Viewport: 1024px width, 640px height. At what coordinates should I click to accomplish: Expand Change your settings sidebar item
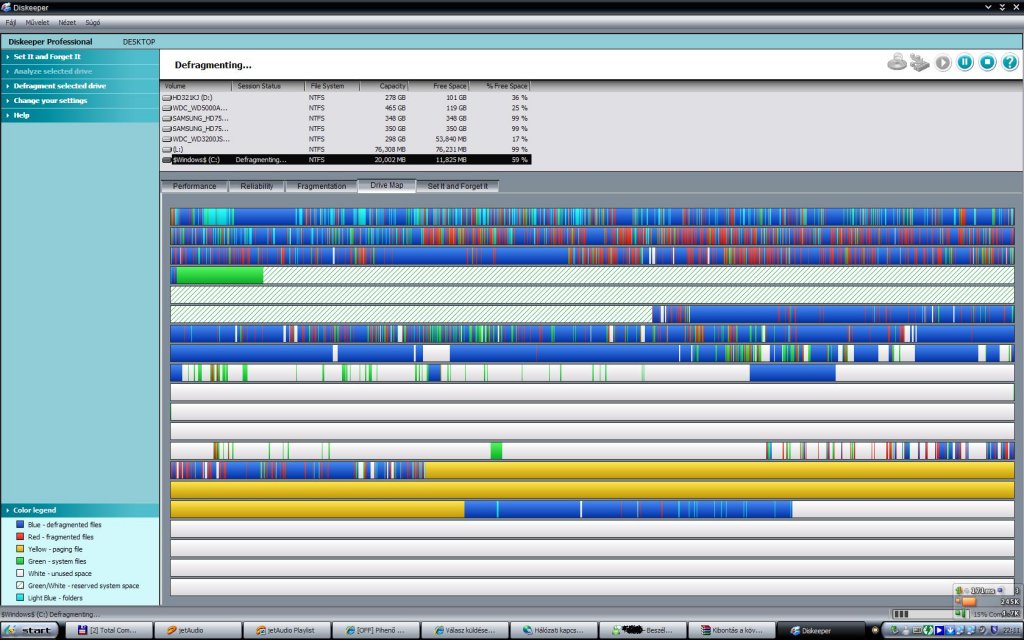(x=80, y=101)
